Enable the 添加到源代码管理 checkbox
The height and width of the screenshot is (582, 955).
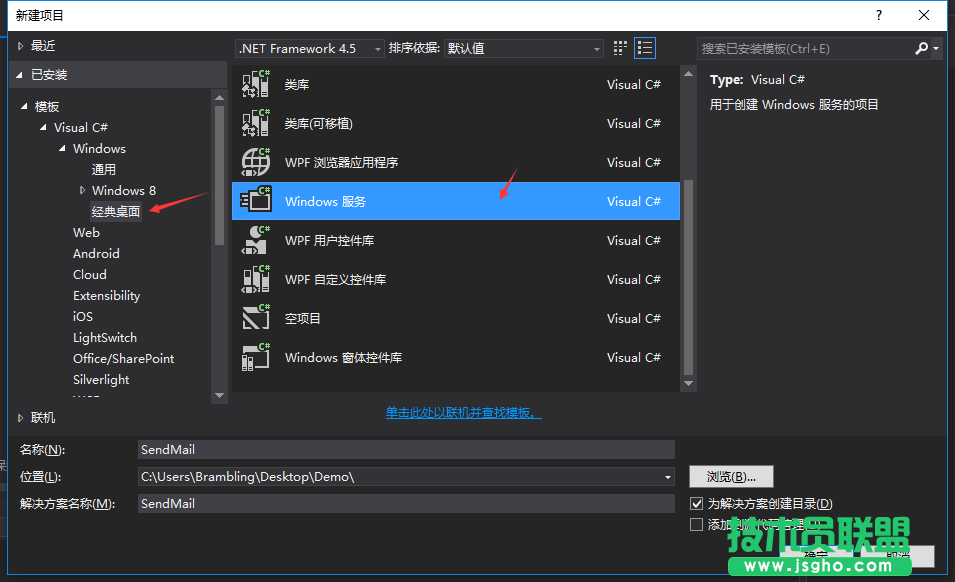pos(697,524)
